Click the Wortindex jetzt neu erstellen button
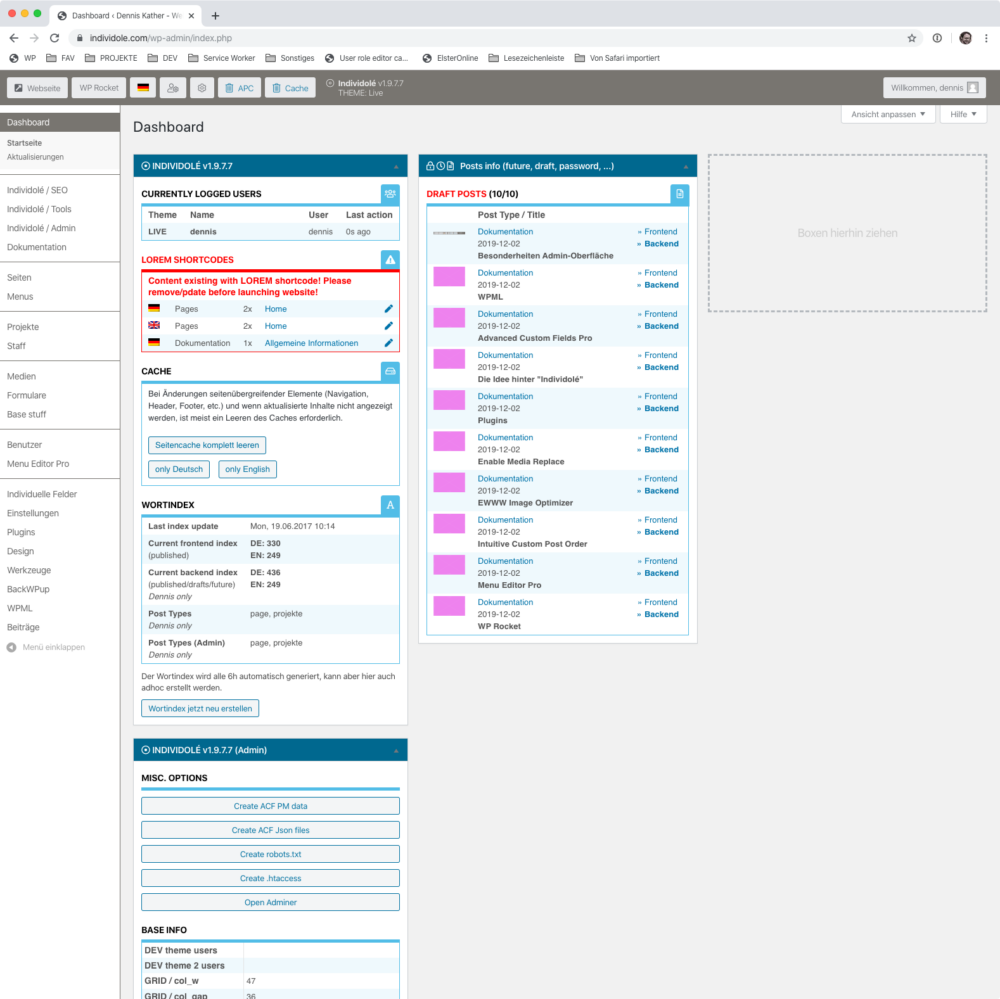 (200, 708)
